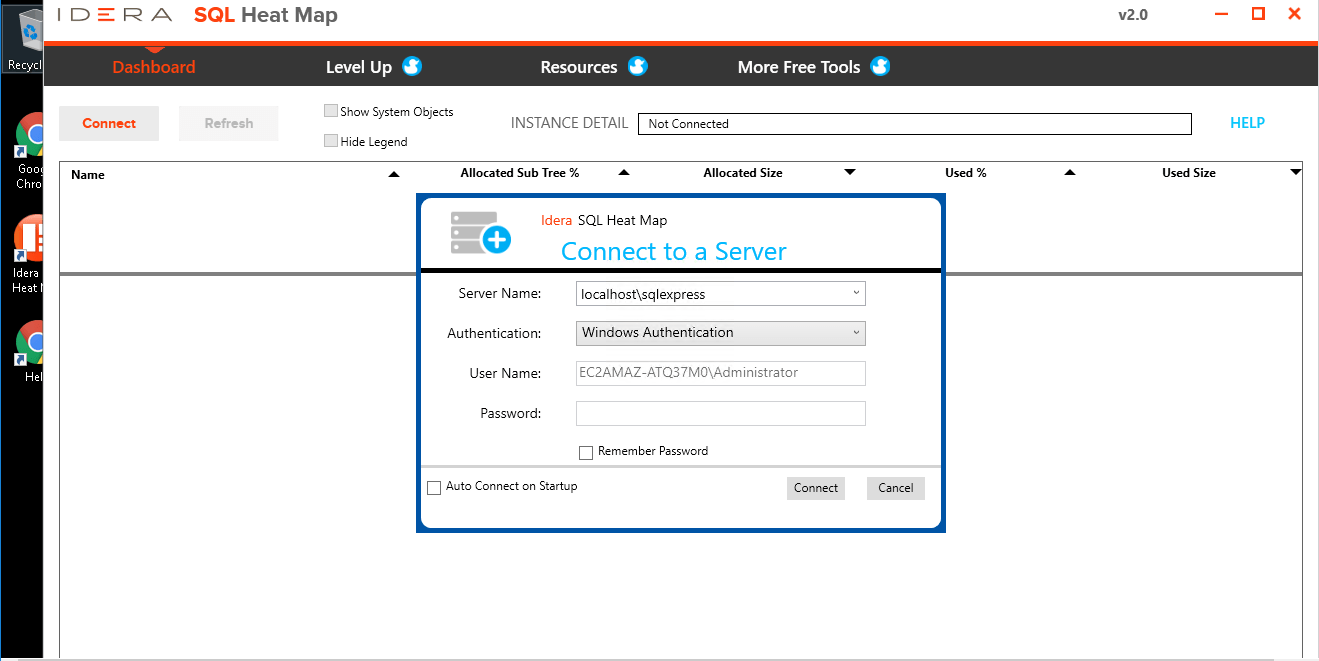Sort by Allocated Size column arrow
This screenshot has height=661, width=1319.
click(850, 173)
